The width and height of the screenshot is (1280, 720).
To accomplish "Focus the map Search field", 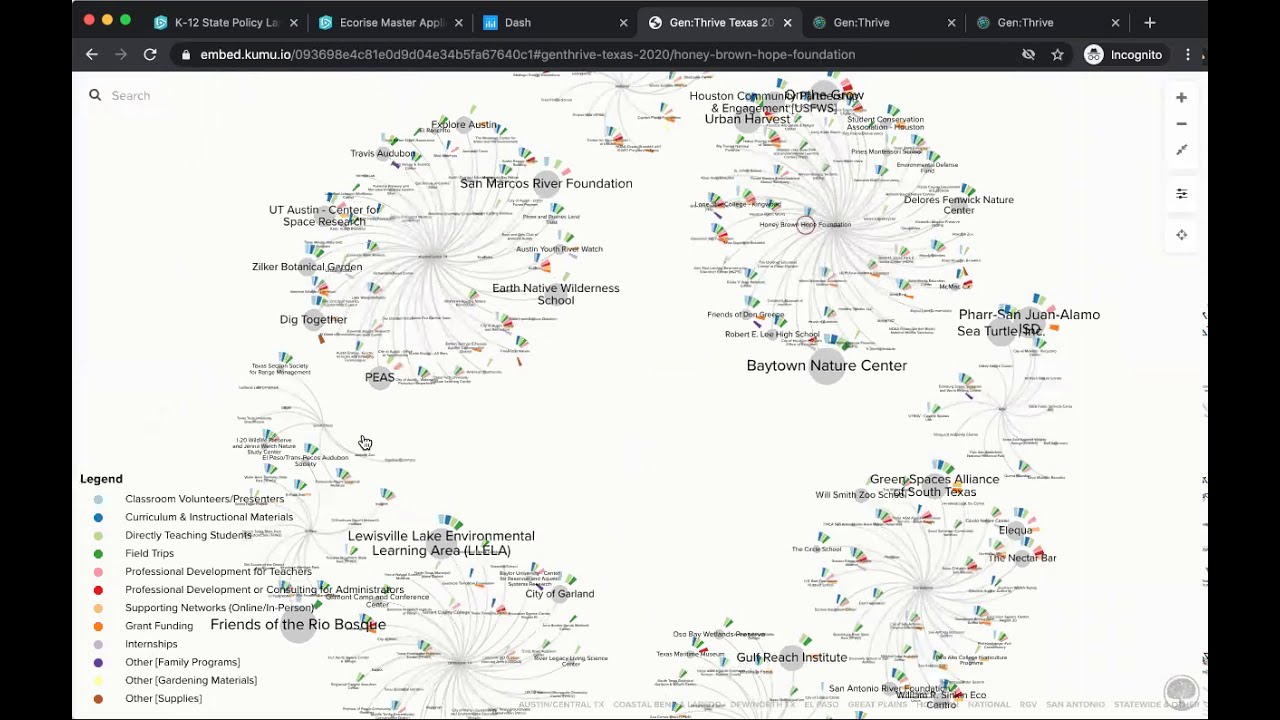I will pos(131,95).
